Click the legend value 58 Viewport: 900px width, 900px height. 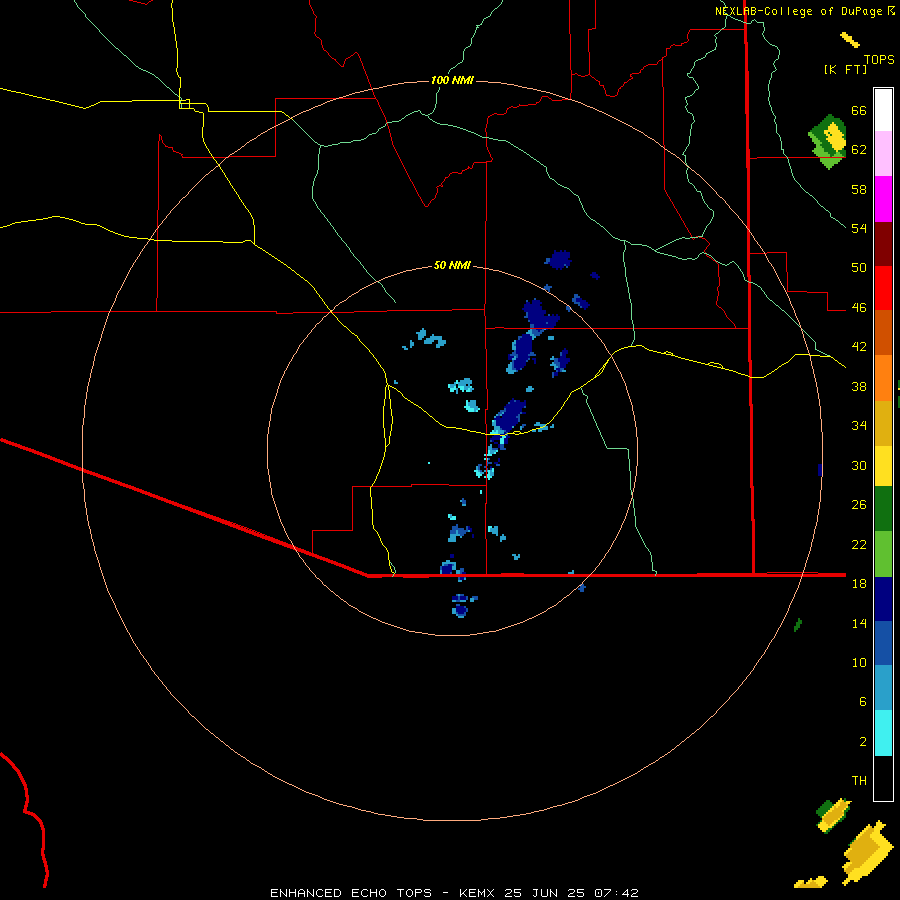coord(859,189)
